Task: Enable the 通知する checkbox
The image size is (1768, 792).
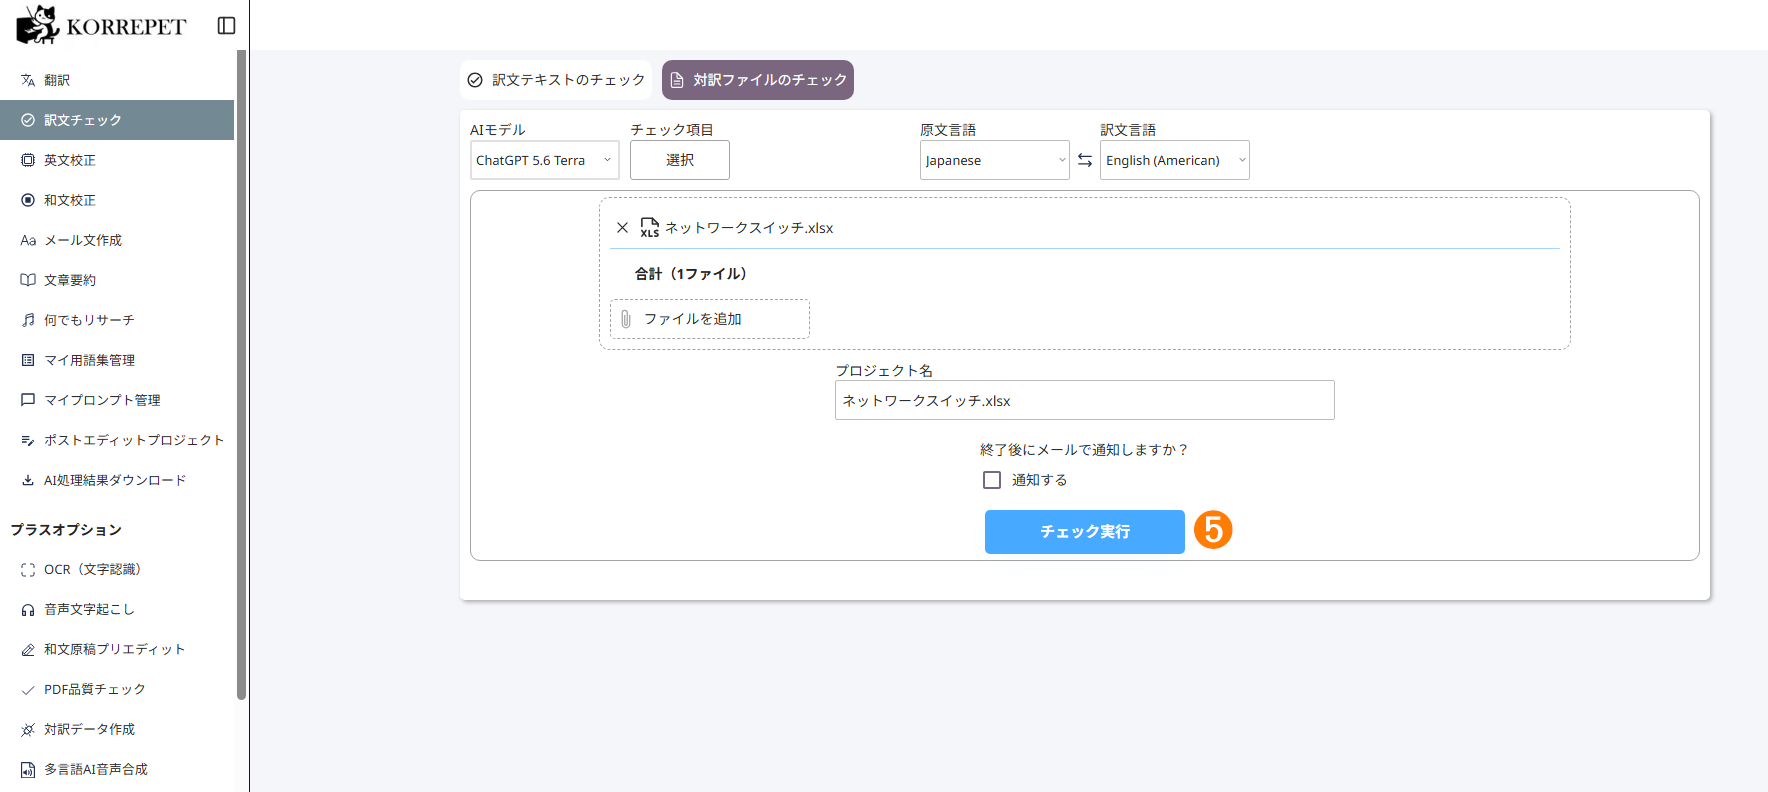Action: pos(992,480)
